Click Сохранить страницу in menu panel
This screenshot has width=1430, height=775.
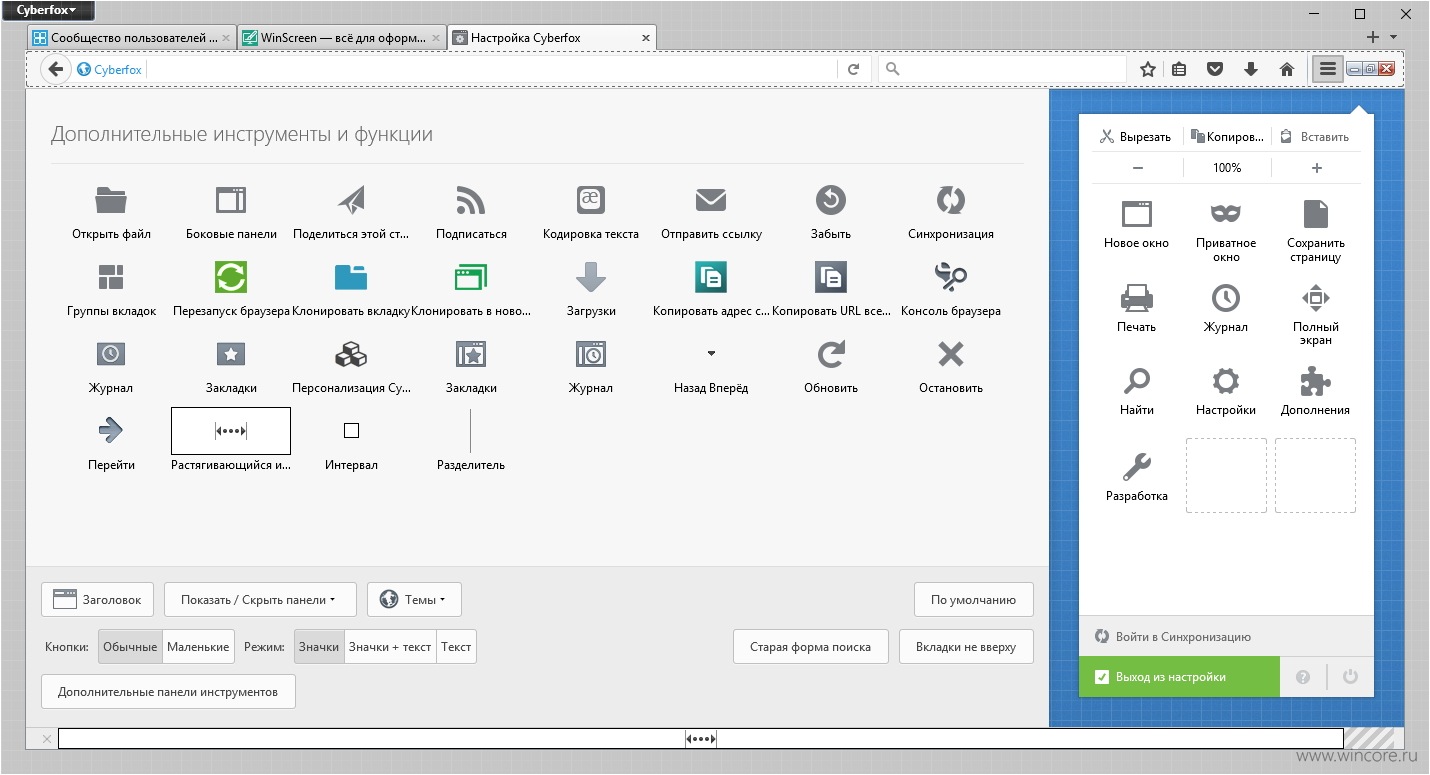[1316, 229]
